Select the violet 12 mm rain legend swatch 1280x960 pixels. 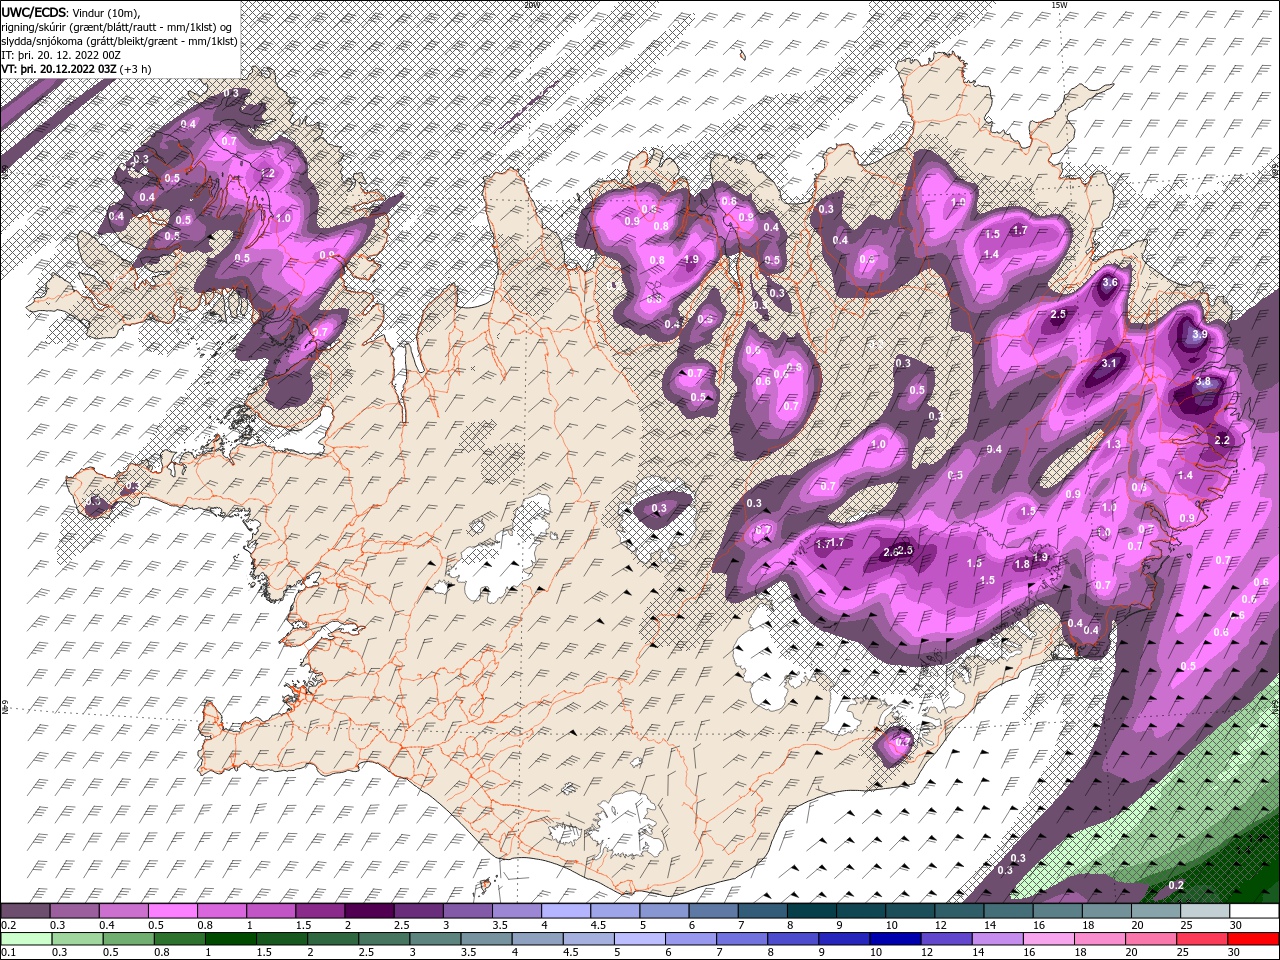click(947, 938)
